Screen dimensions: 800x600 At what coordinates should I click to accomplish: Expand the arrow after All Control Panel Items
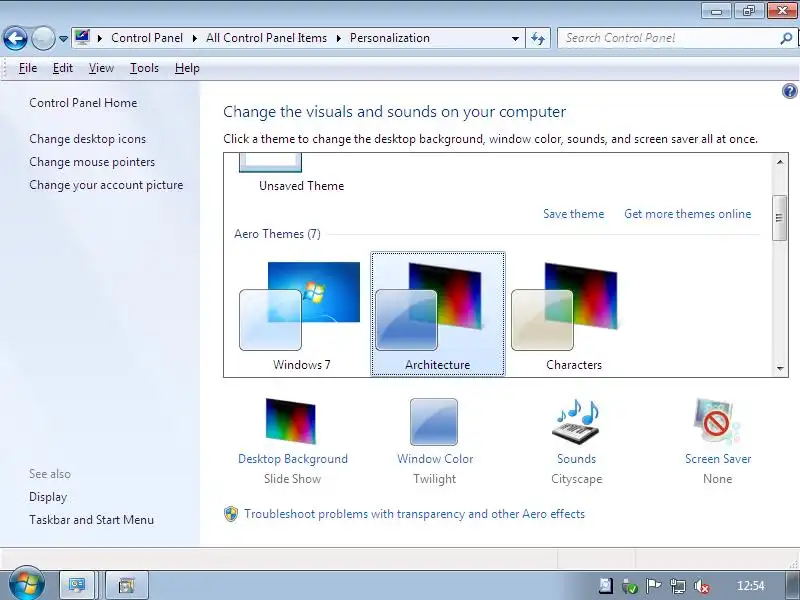point(338,38)
